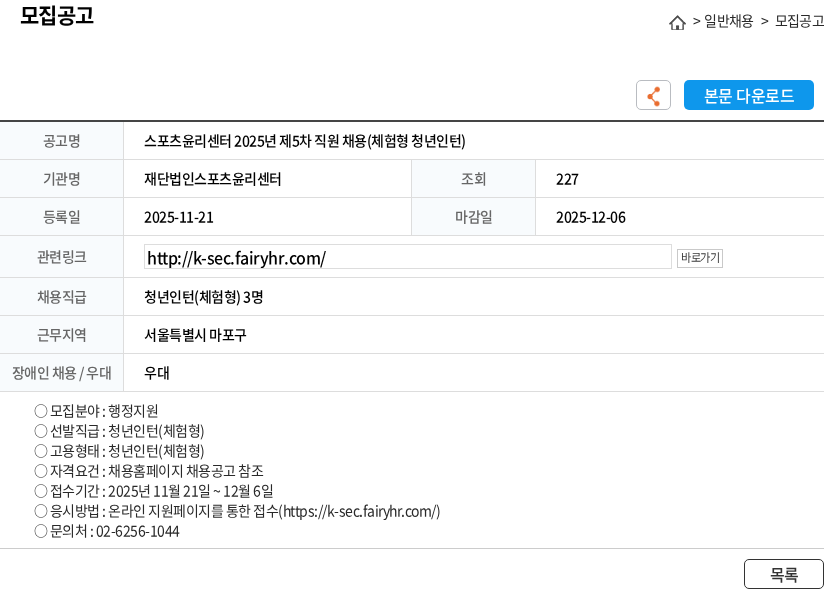The image size is (824, 589).
Task: Return to list with 목록 button
Action: 784,574
